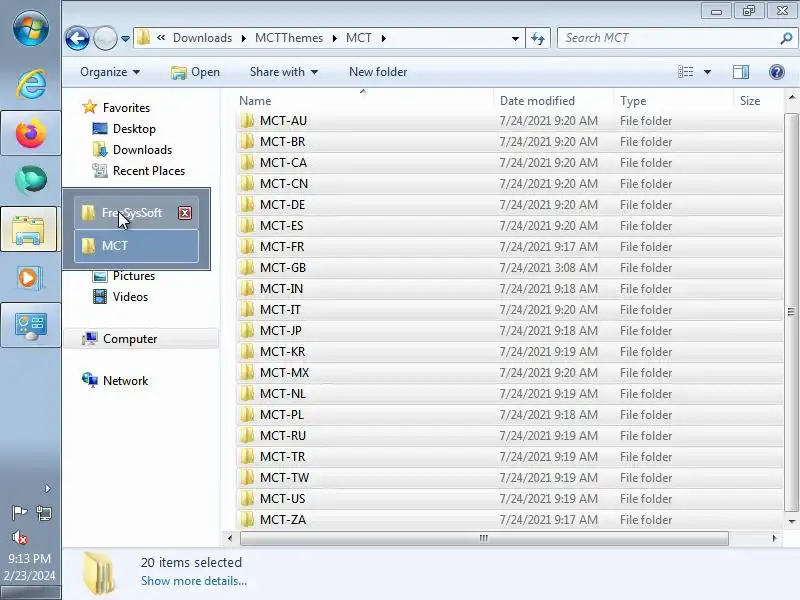This screenshot has width=800, height=600.
Task: Click the vertical scrollbar thumb
Action: pos(791,312)
